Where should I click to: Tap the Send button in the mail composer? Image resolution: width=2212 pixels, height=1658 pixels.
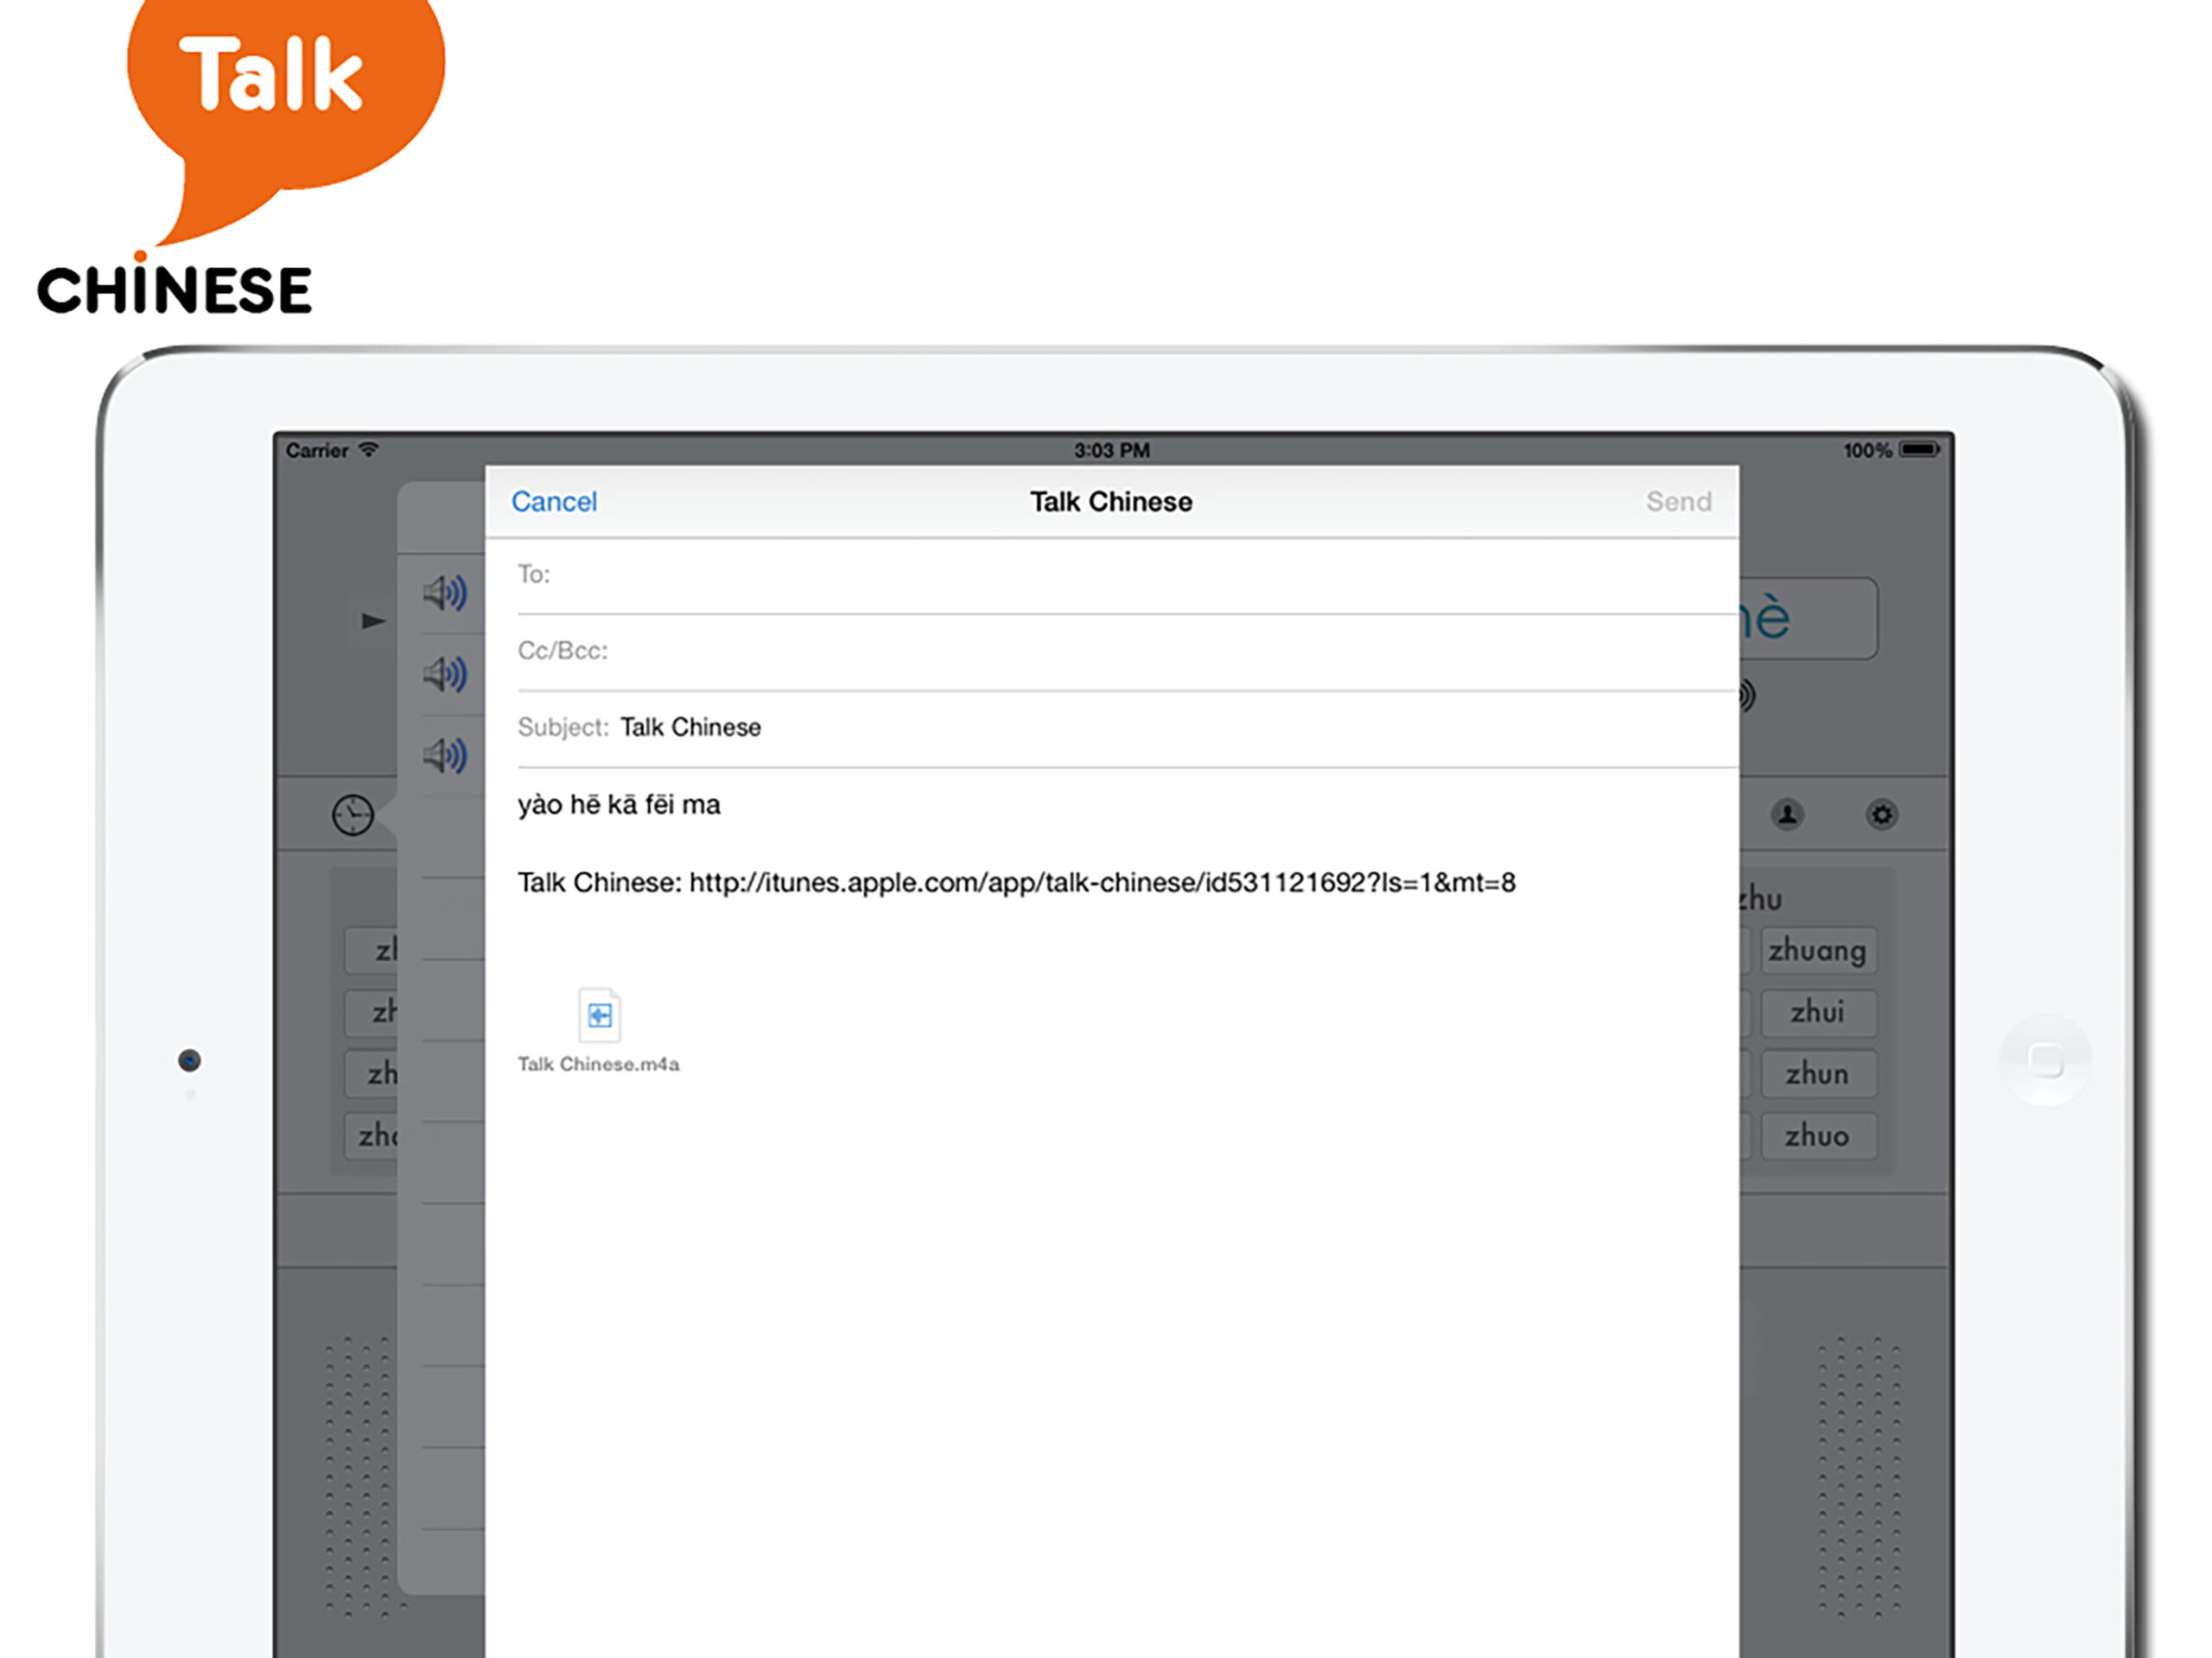pos(1678,501)
